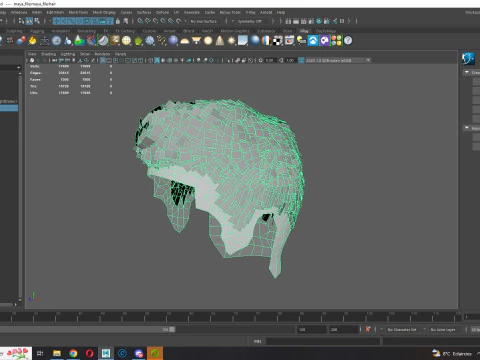Click the MEL command line label
Screen dimensions: 480x360
(257, 341)
